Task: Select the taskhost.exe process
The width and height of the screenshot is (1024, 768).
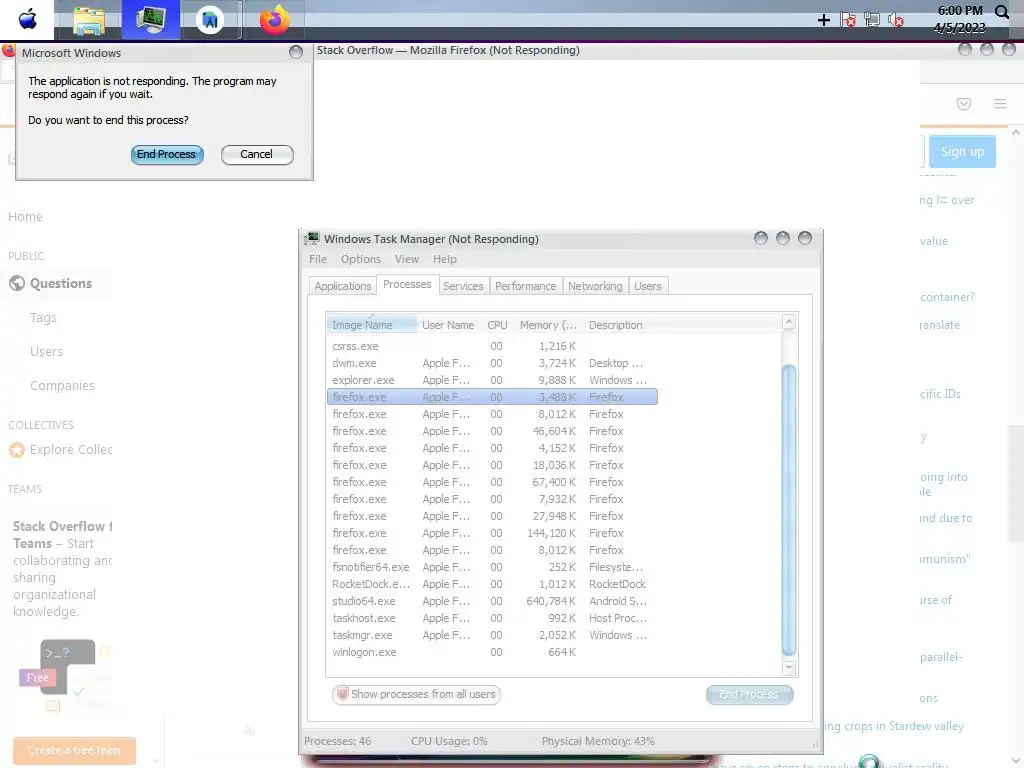Action: (492, 618)
